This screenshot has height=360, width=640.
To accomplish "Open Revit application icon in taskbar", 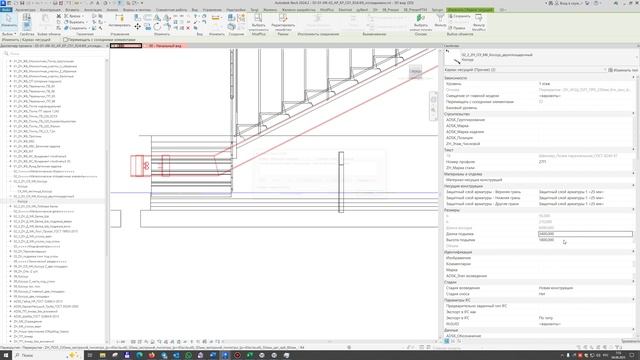I will click(x=225, y=356).
